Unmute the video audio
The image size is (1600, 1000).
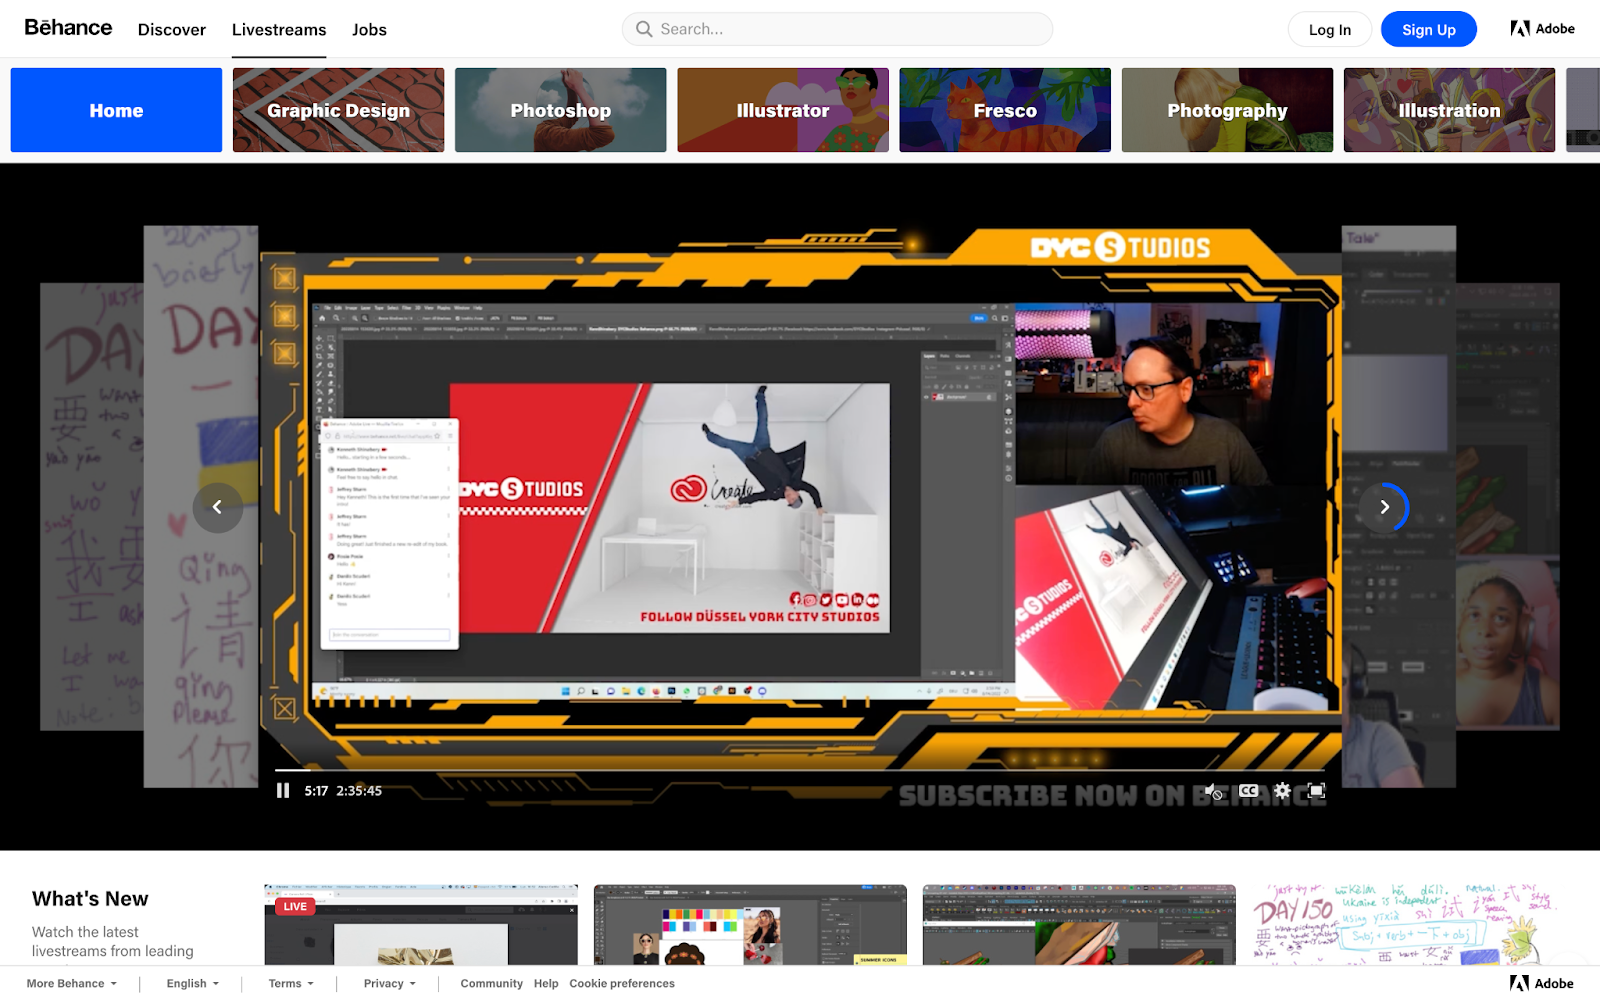[1213, 791]
